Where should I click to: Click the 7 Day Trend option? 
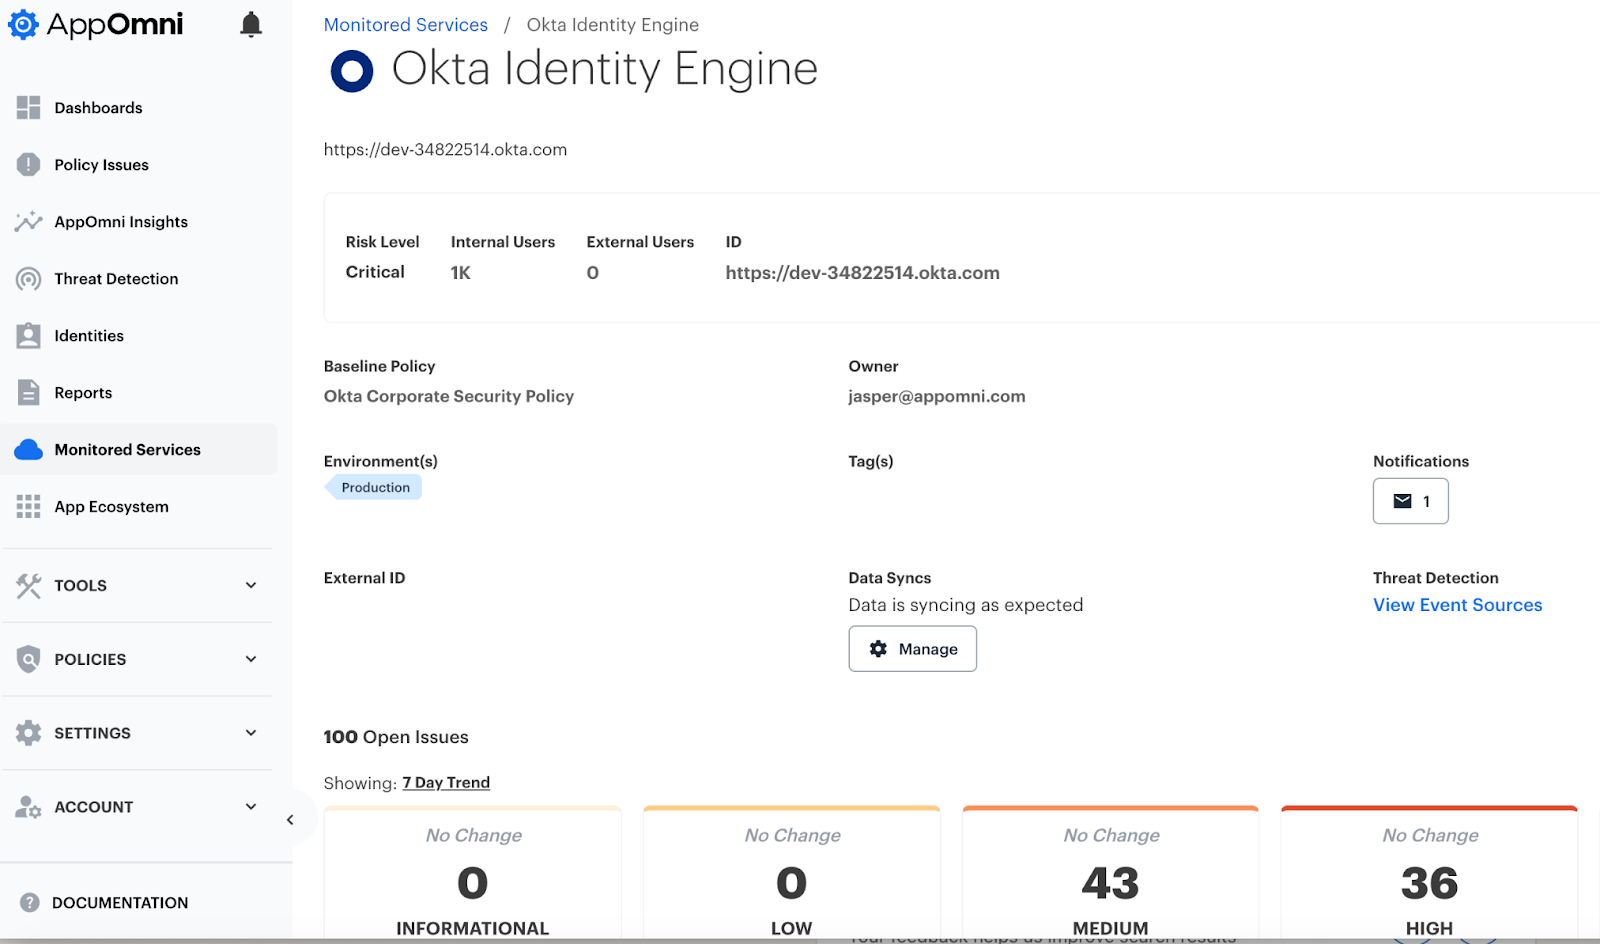[446, 782]
